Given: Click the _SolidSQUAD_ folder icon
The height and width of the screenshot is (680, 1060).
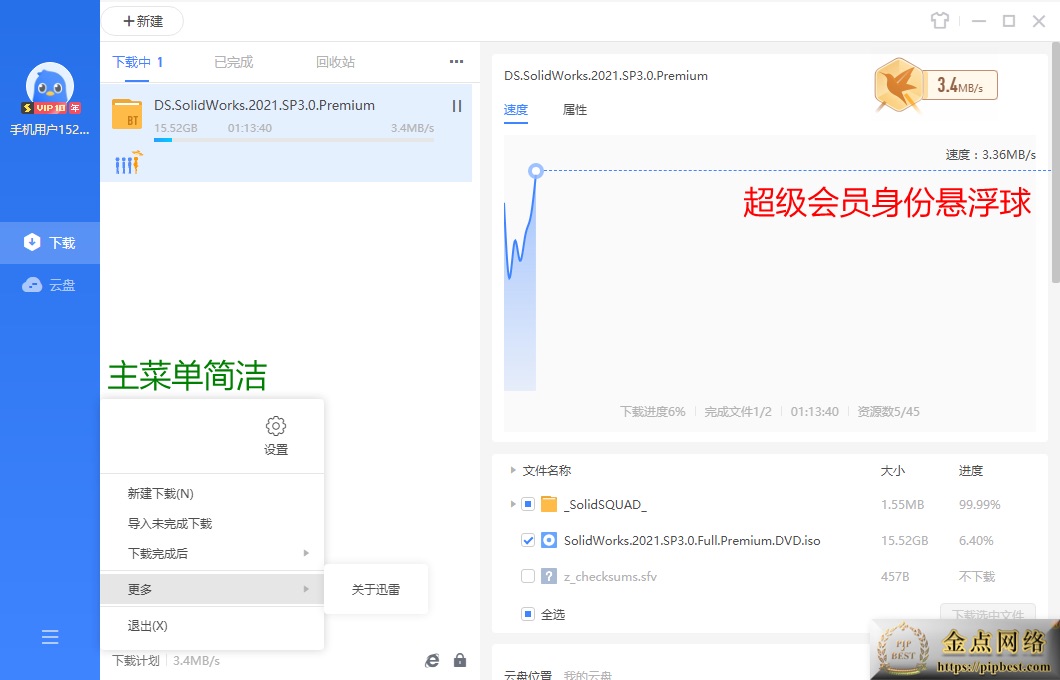Looking at the screenshot, I should [549, 504].
